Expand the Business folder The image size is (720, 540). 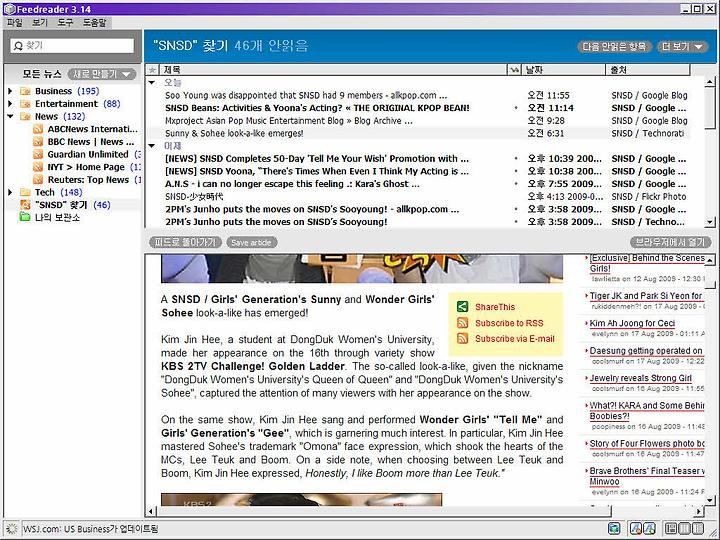[x=10, y=91]
